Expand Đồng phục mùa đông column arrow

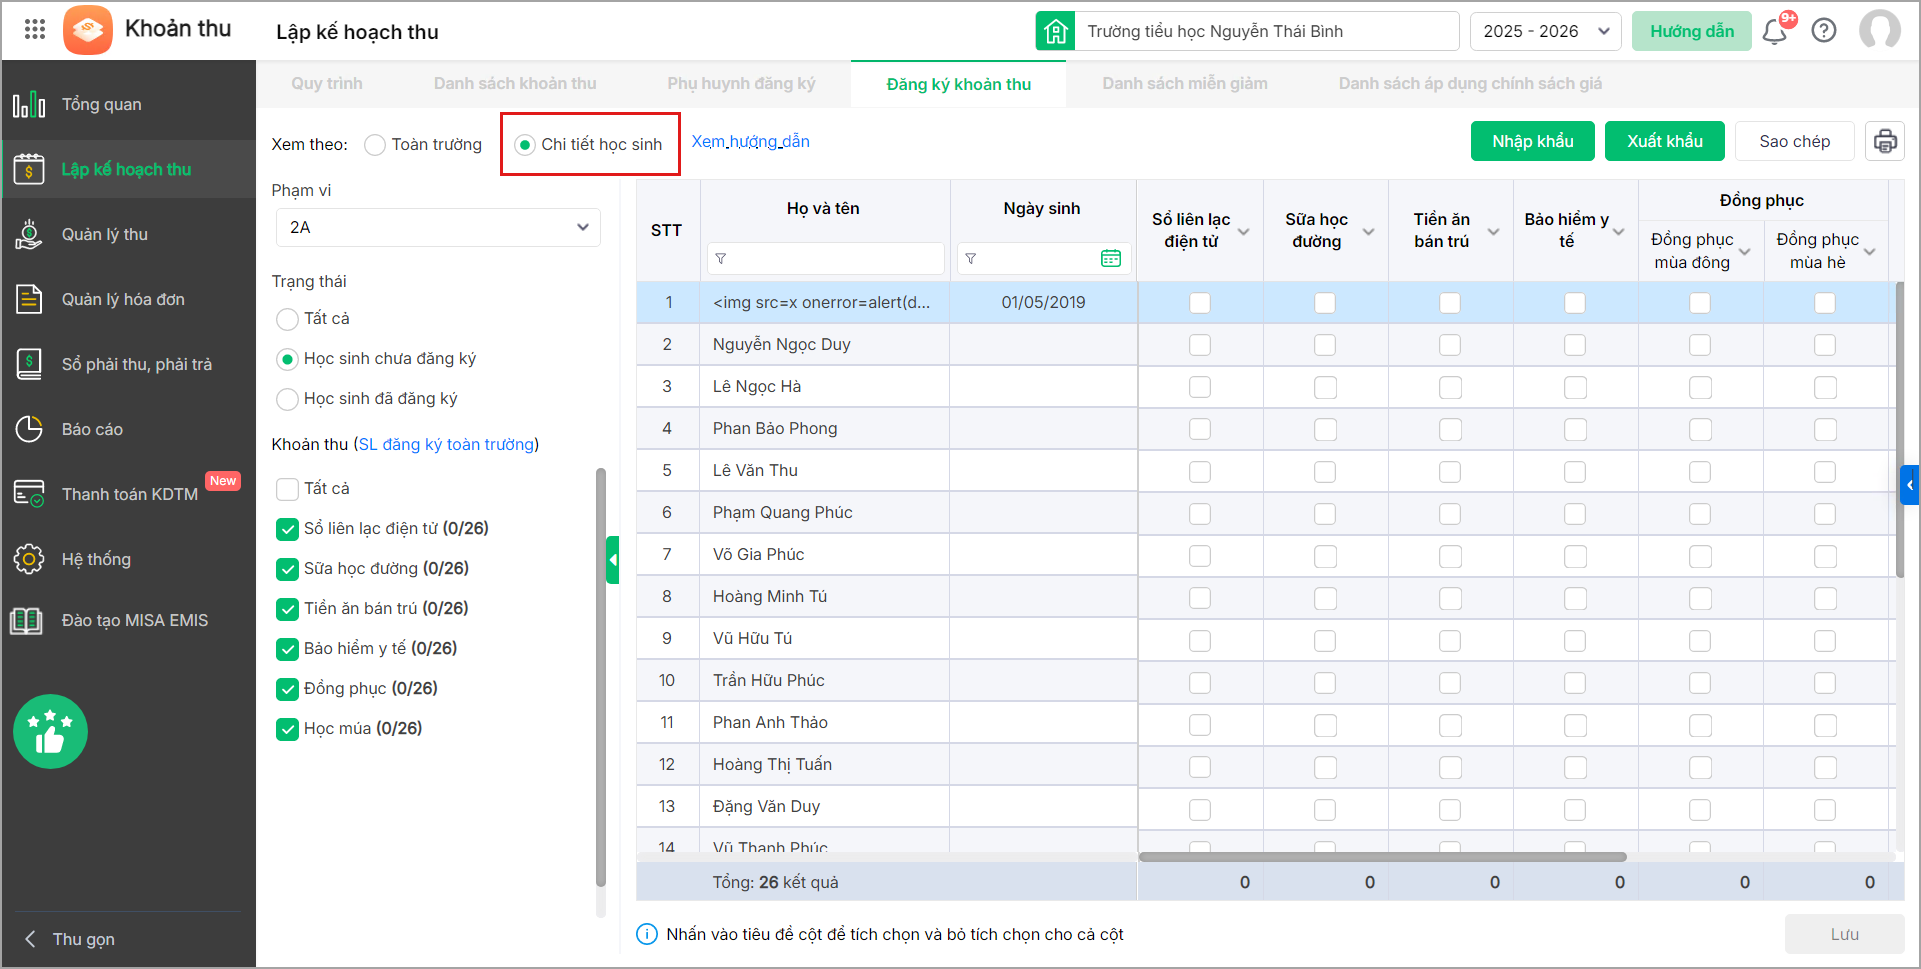(x=1745, y=252)
